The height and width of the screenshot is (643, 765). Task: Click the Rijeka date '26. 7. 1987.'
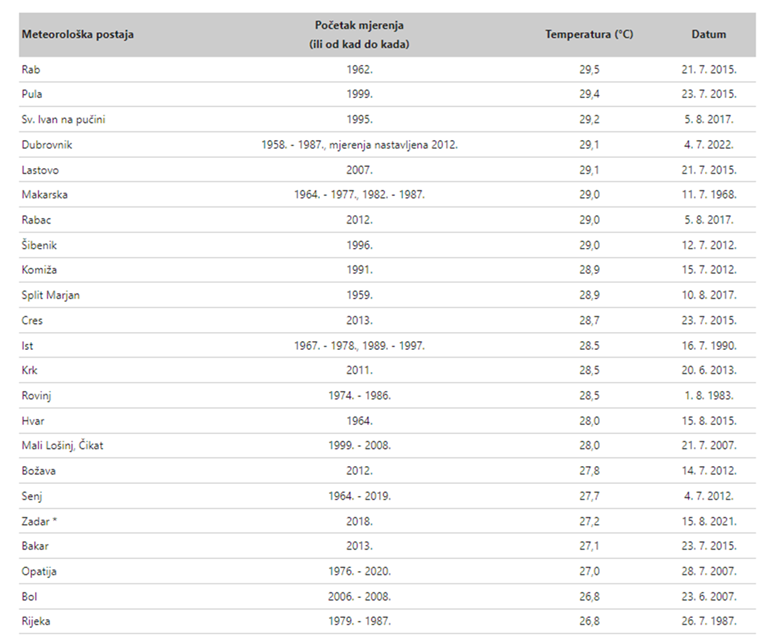click(708, 622)
